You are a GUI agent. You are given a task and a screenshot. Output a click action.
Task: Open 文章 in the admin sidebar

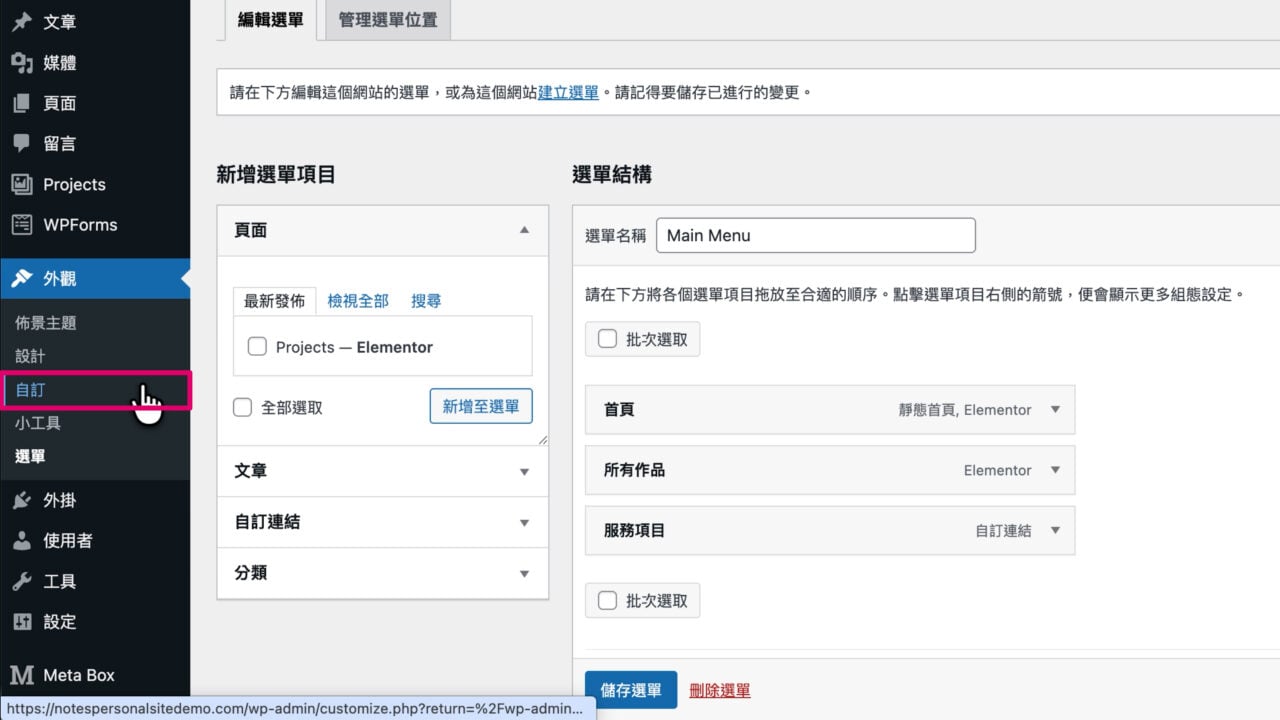(95, 22)
